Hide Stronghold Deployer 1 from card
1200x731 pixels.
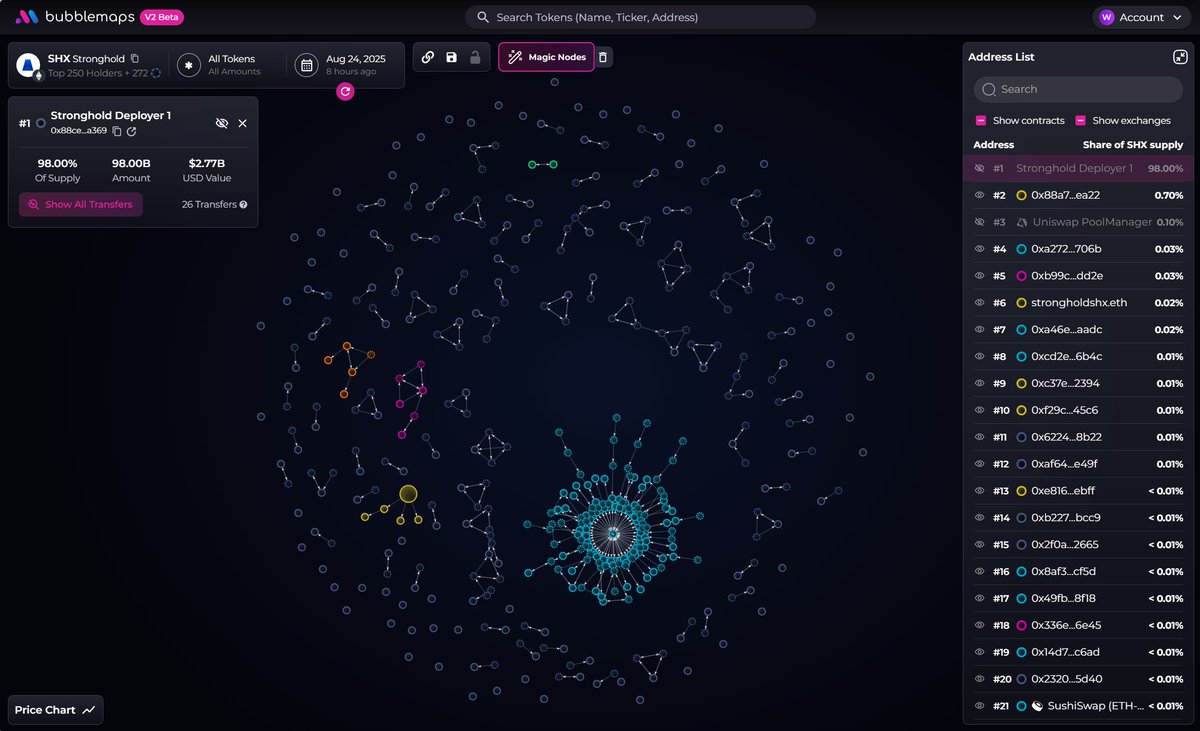pyautogui.click(x=222, y=123)
